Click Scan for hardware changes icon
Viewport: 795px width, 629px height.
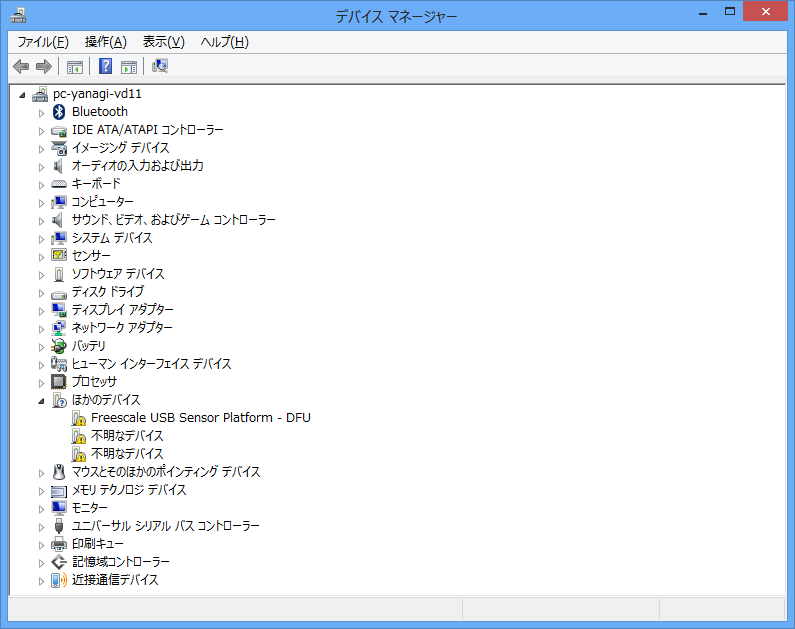(160, 66)
